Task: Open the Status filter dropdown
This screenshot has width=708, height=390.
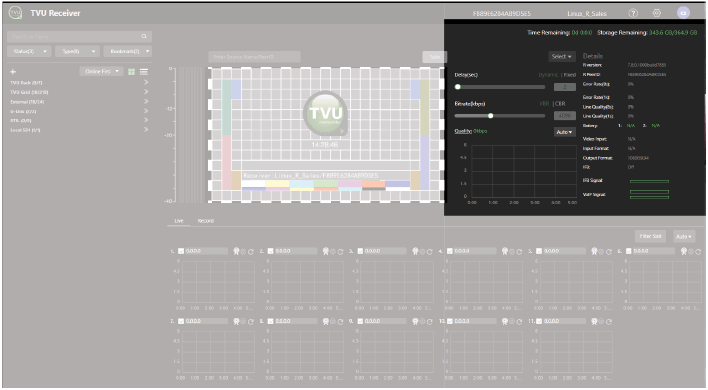Action: point(29,51)
